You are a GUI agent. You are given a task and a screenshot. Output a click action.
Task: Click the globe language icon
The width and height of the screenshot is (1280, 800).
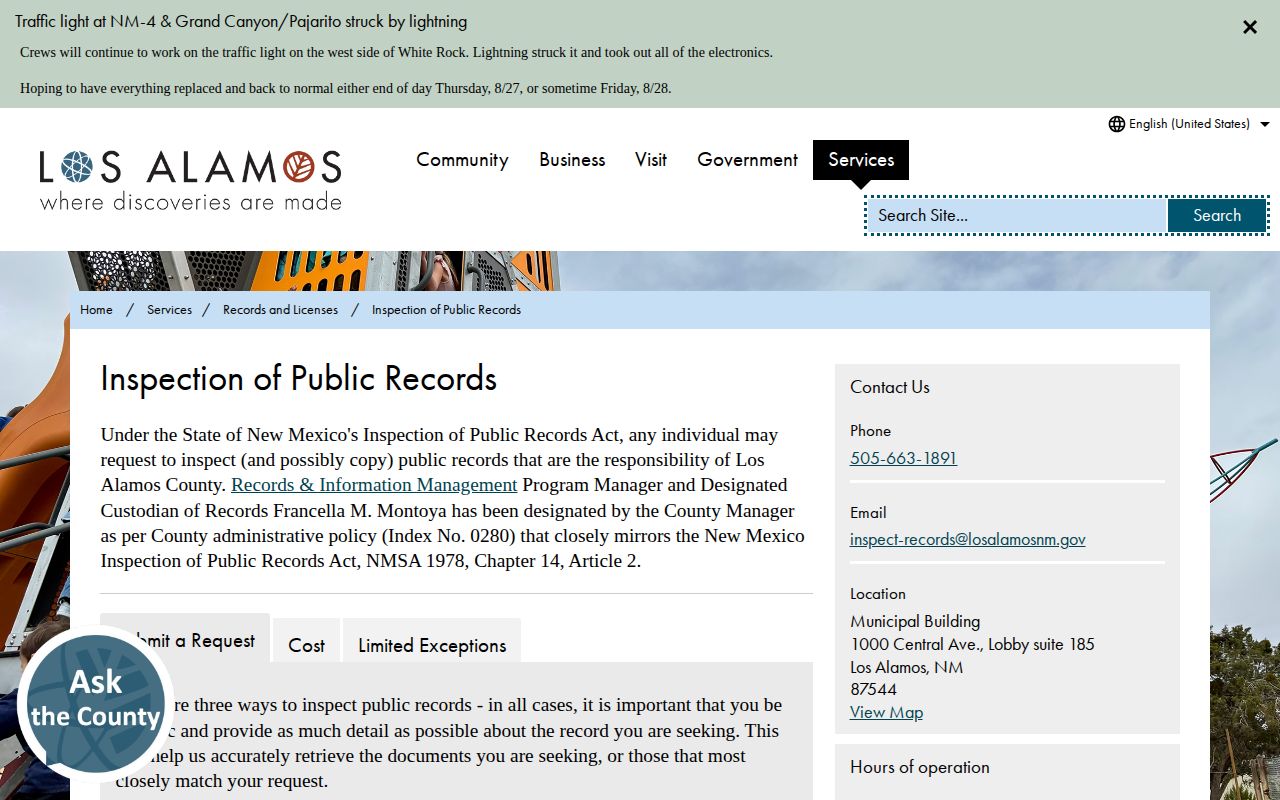pyautogui.click(x=1117, y=124)
